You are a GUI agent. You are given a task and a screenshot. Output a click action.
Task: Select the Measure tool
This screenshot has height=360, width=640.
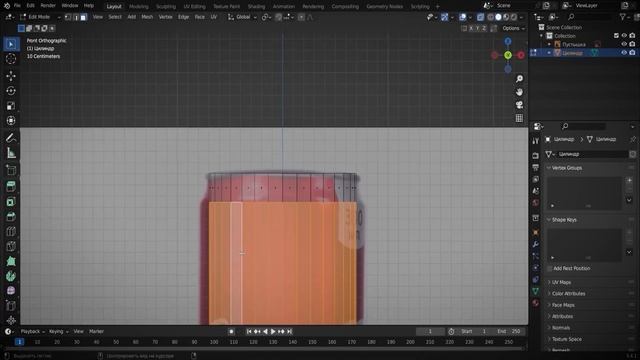pyautogui.click(x=11, y=153)
